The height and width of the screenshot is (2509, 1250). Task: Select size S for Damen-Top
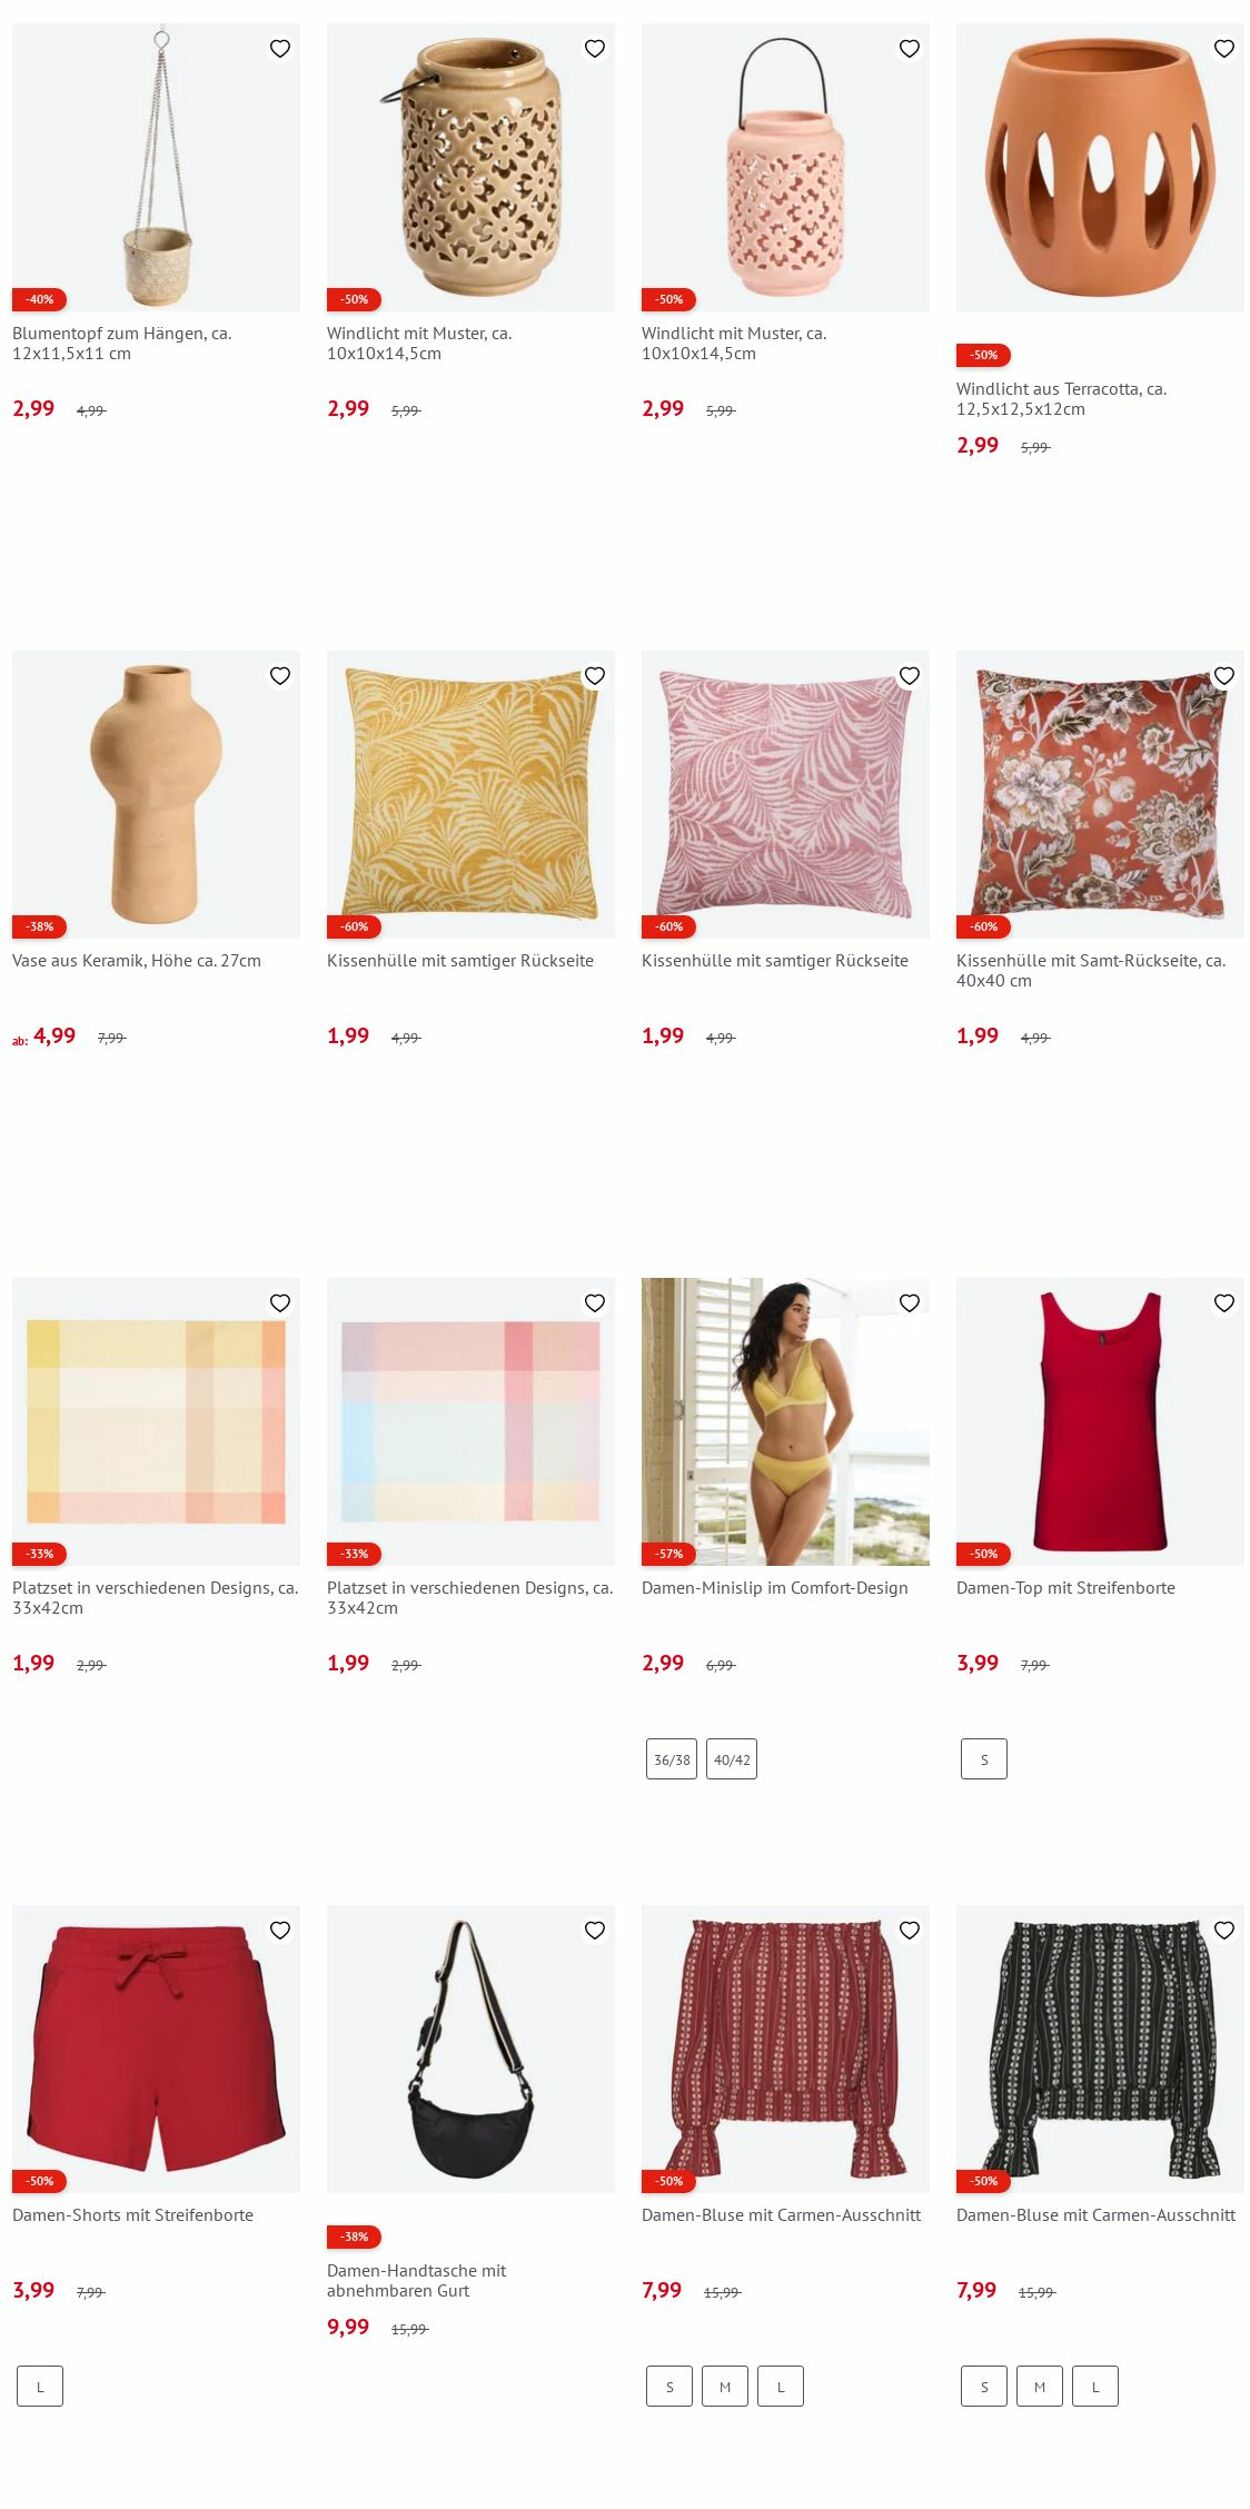(984, 1759)
